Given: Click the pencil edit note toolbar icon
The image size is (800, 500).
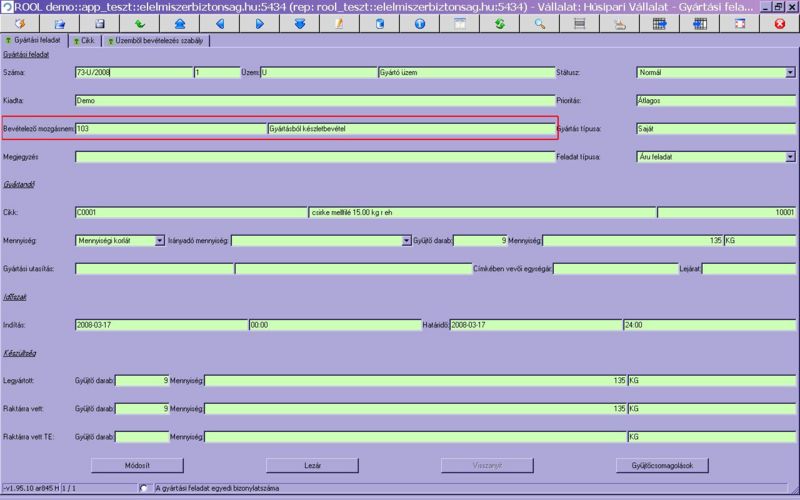Looking at the screenshot, I should 340,23.
